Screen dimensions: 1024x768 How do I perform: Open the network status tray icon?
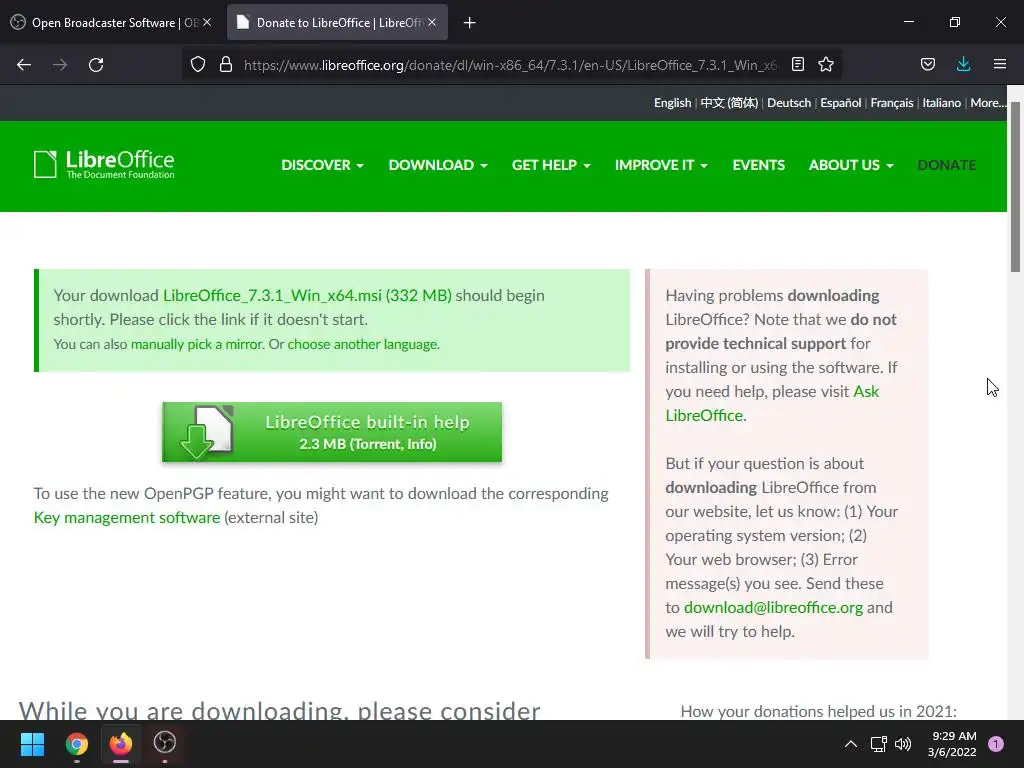pos(878,744)
